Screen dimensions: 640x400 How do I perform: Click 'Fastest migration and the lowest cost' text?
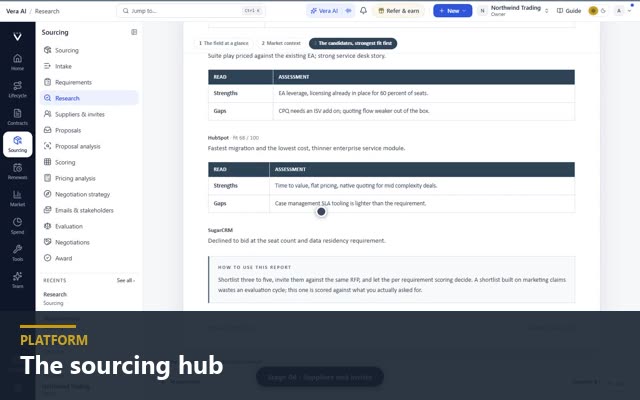306,148
